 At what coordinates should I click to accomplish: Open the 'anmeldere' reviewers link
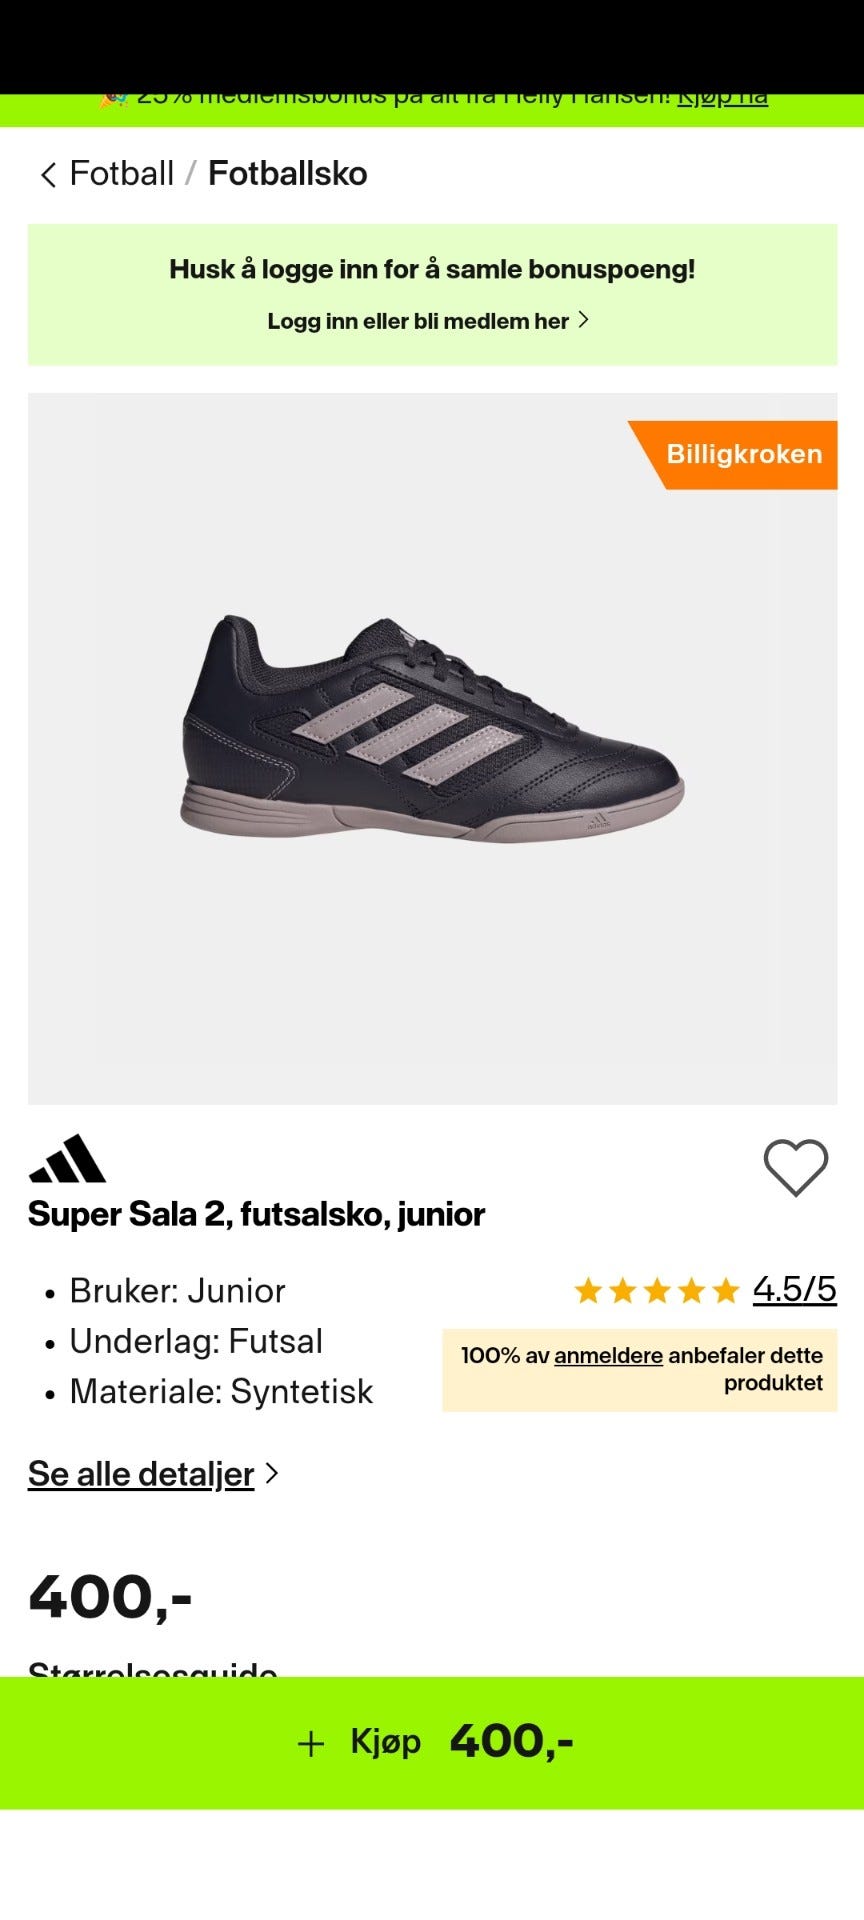pos(608,1356)
